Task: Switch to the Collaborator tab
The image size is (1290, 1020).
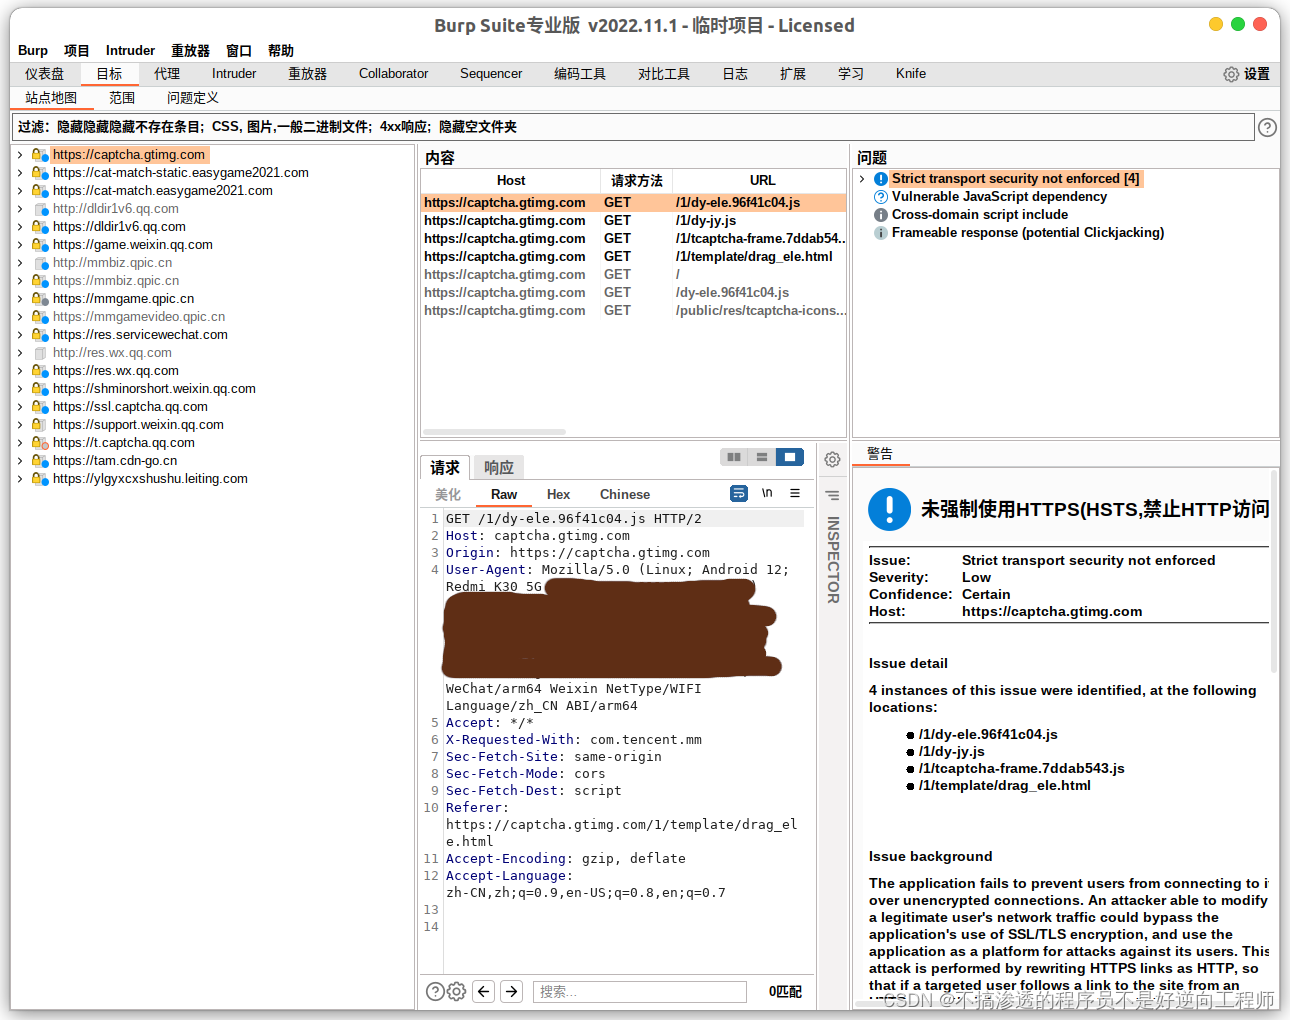Action: 393,74
